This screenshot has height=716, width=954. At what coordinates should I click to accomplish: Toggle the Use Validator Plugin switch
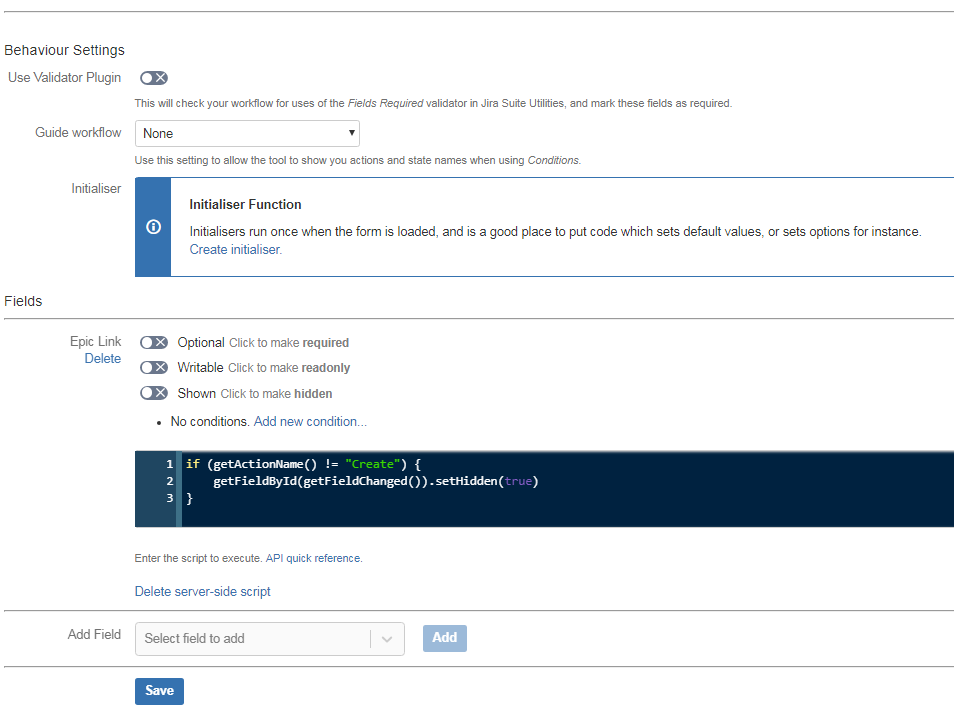click(x=153, y=78)
